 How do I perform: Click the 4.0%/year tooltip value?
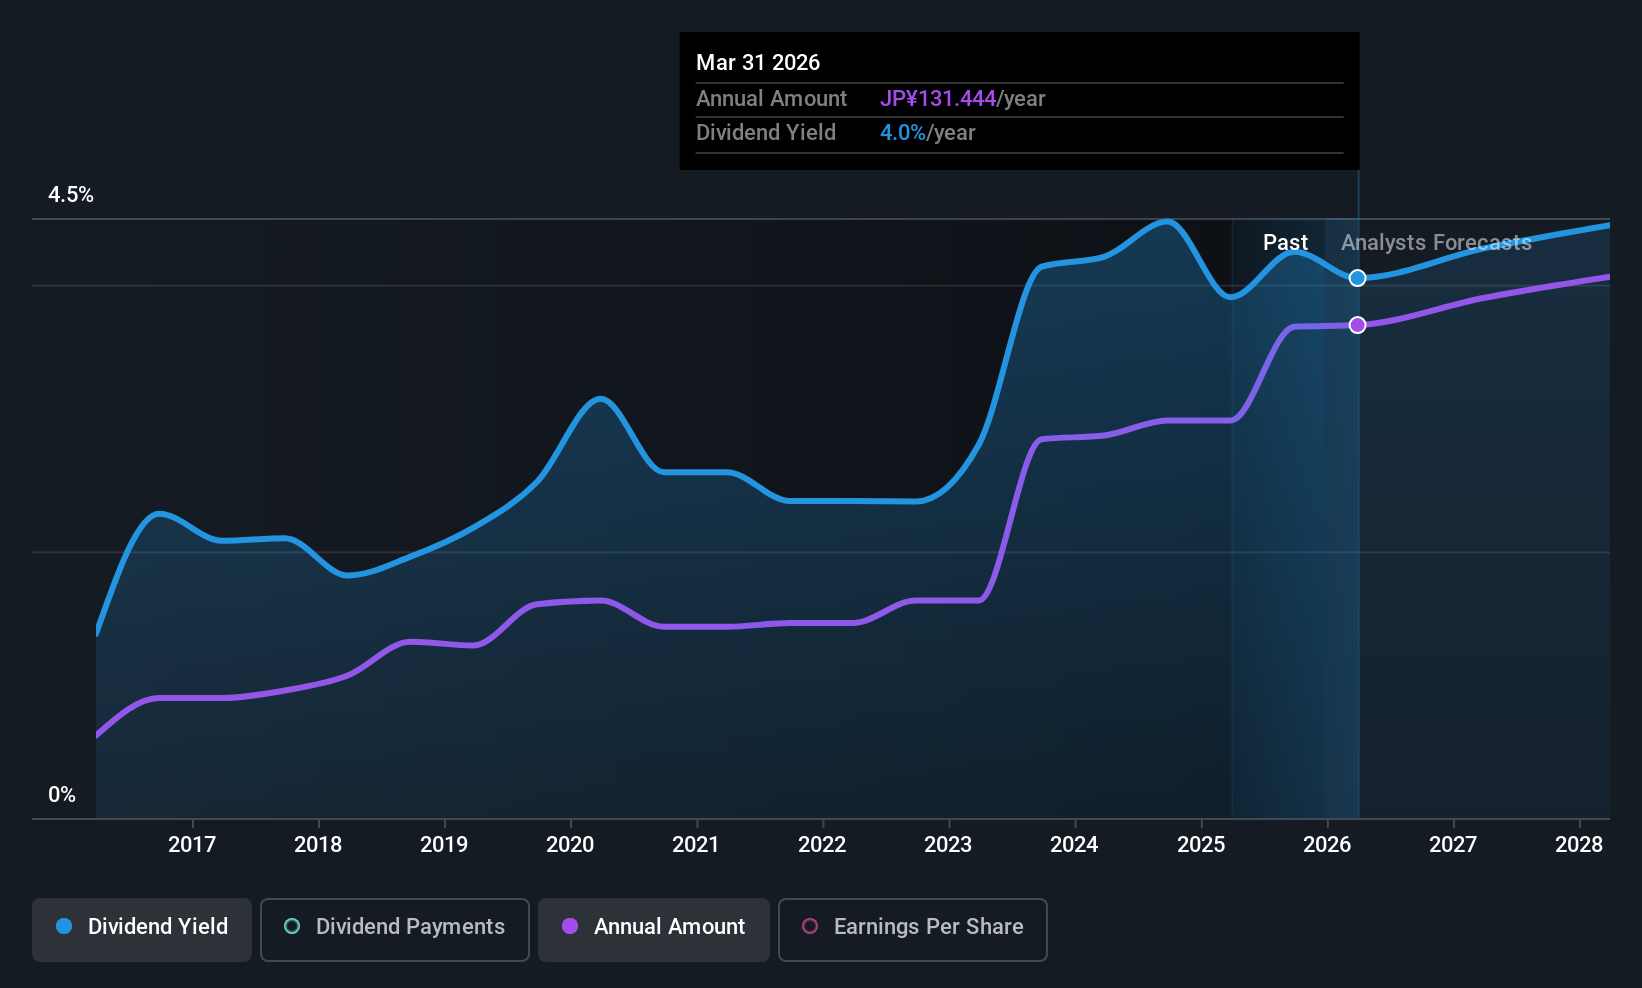[927, 133]
